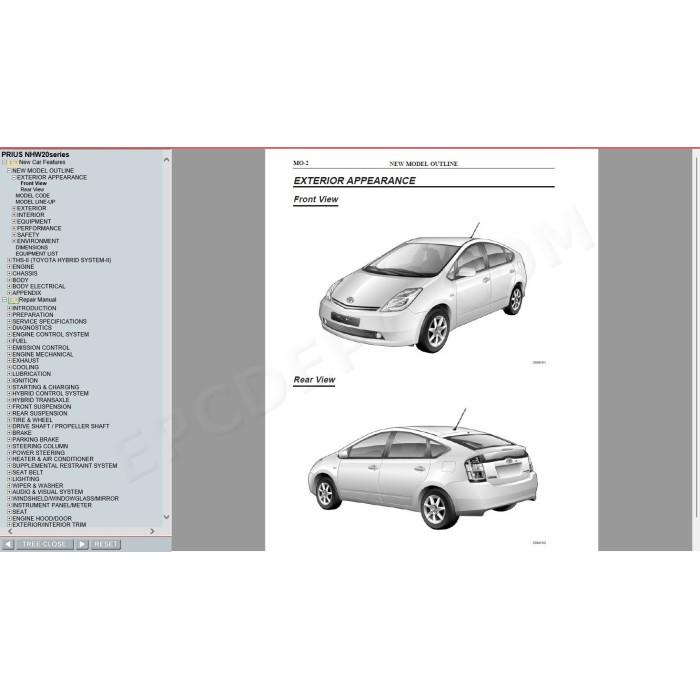
Task: Select INTRODUCTION under Repair Manual
Action: point(34,308)
